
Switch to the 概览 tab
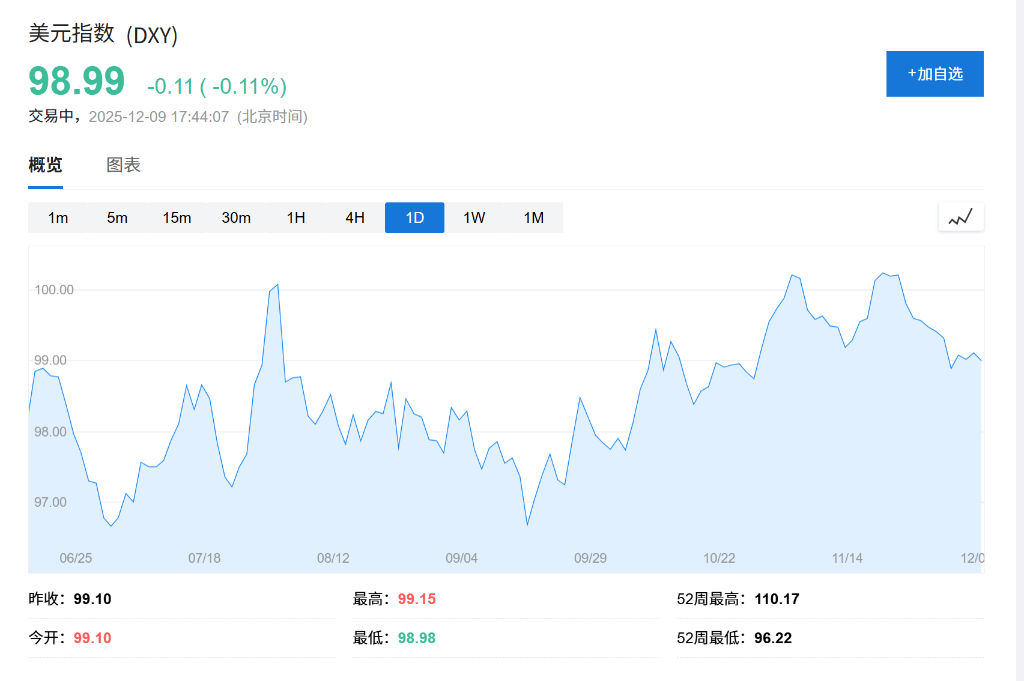pos(45,164)
